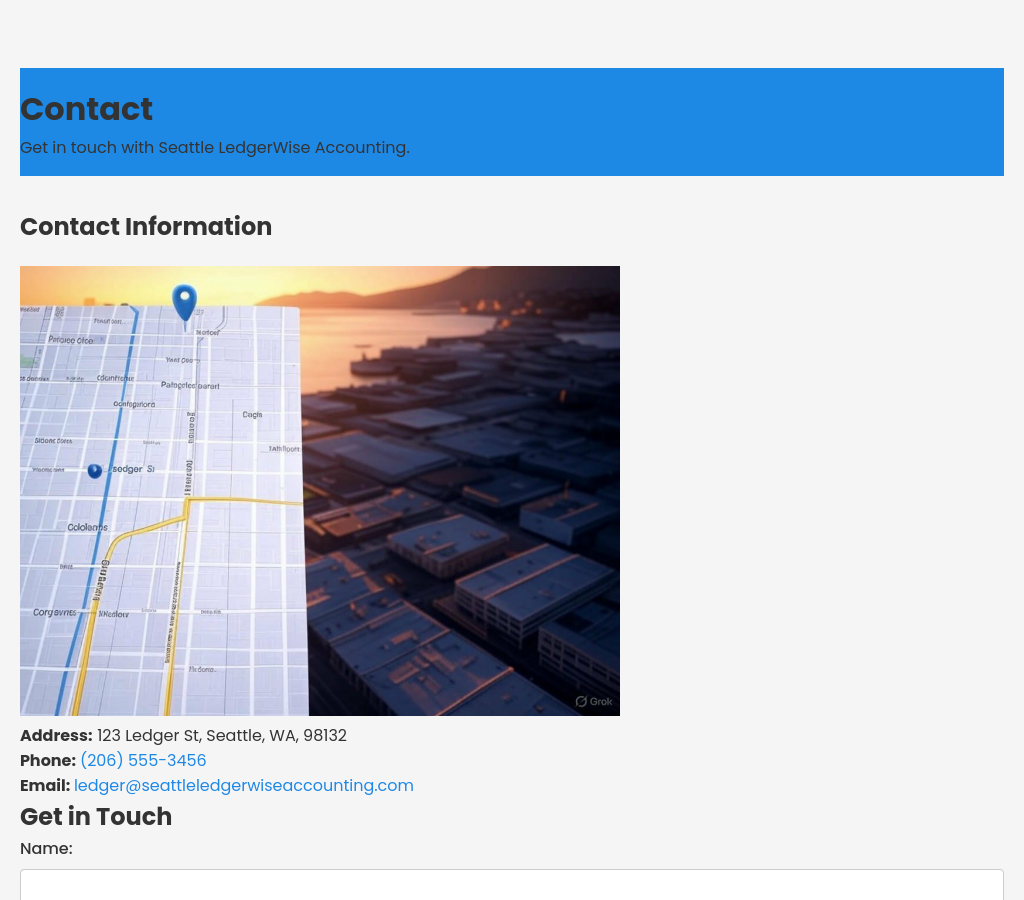Select the Contact Information heading

[x=146, y=227]
